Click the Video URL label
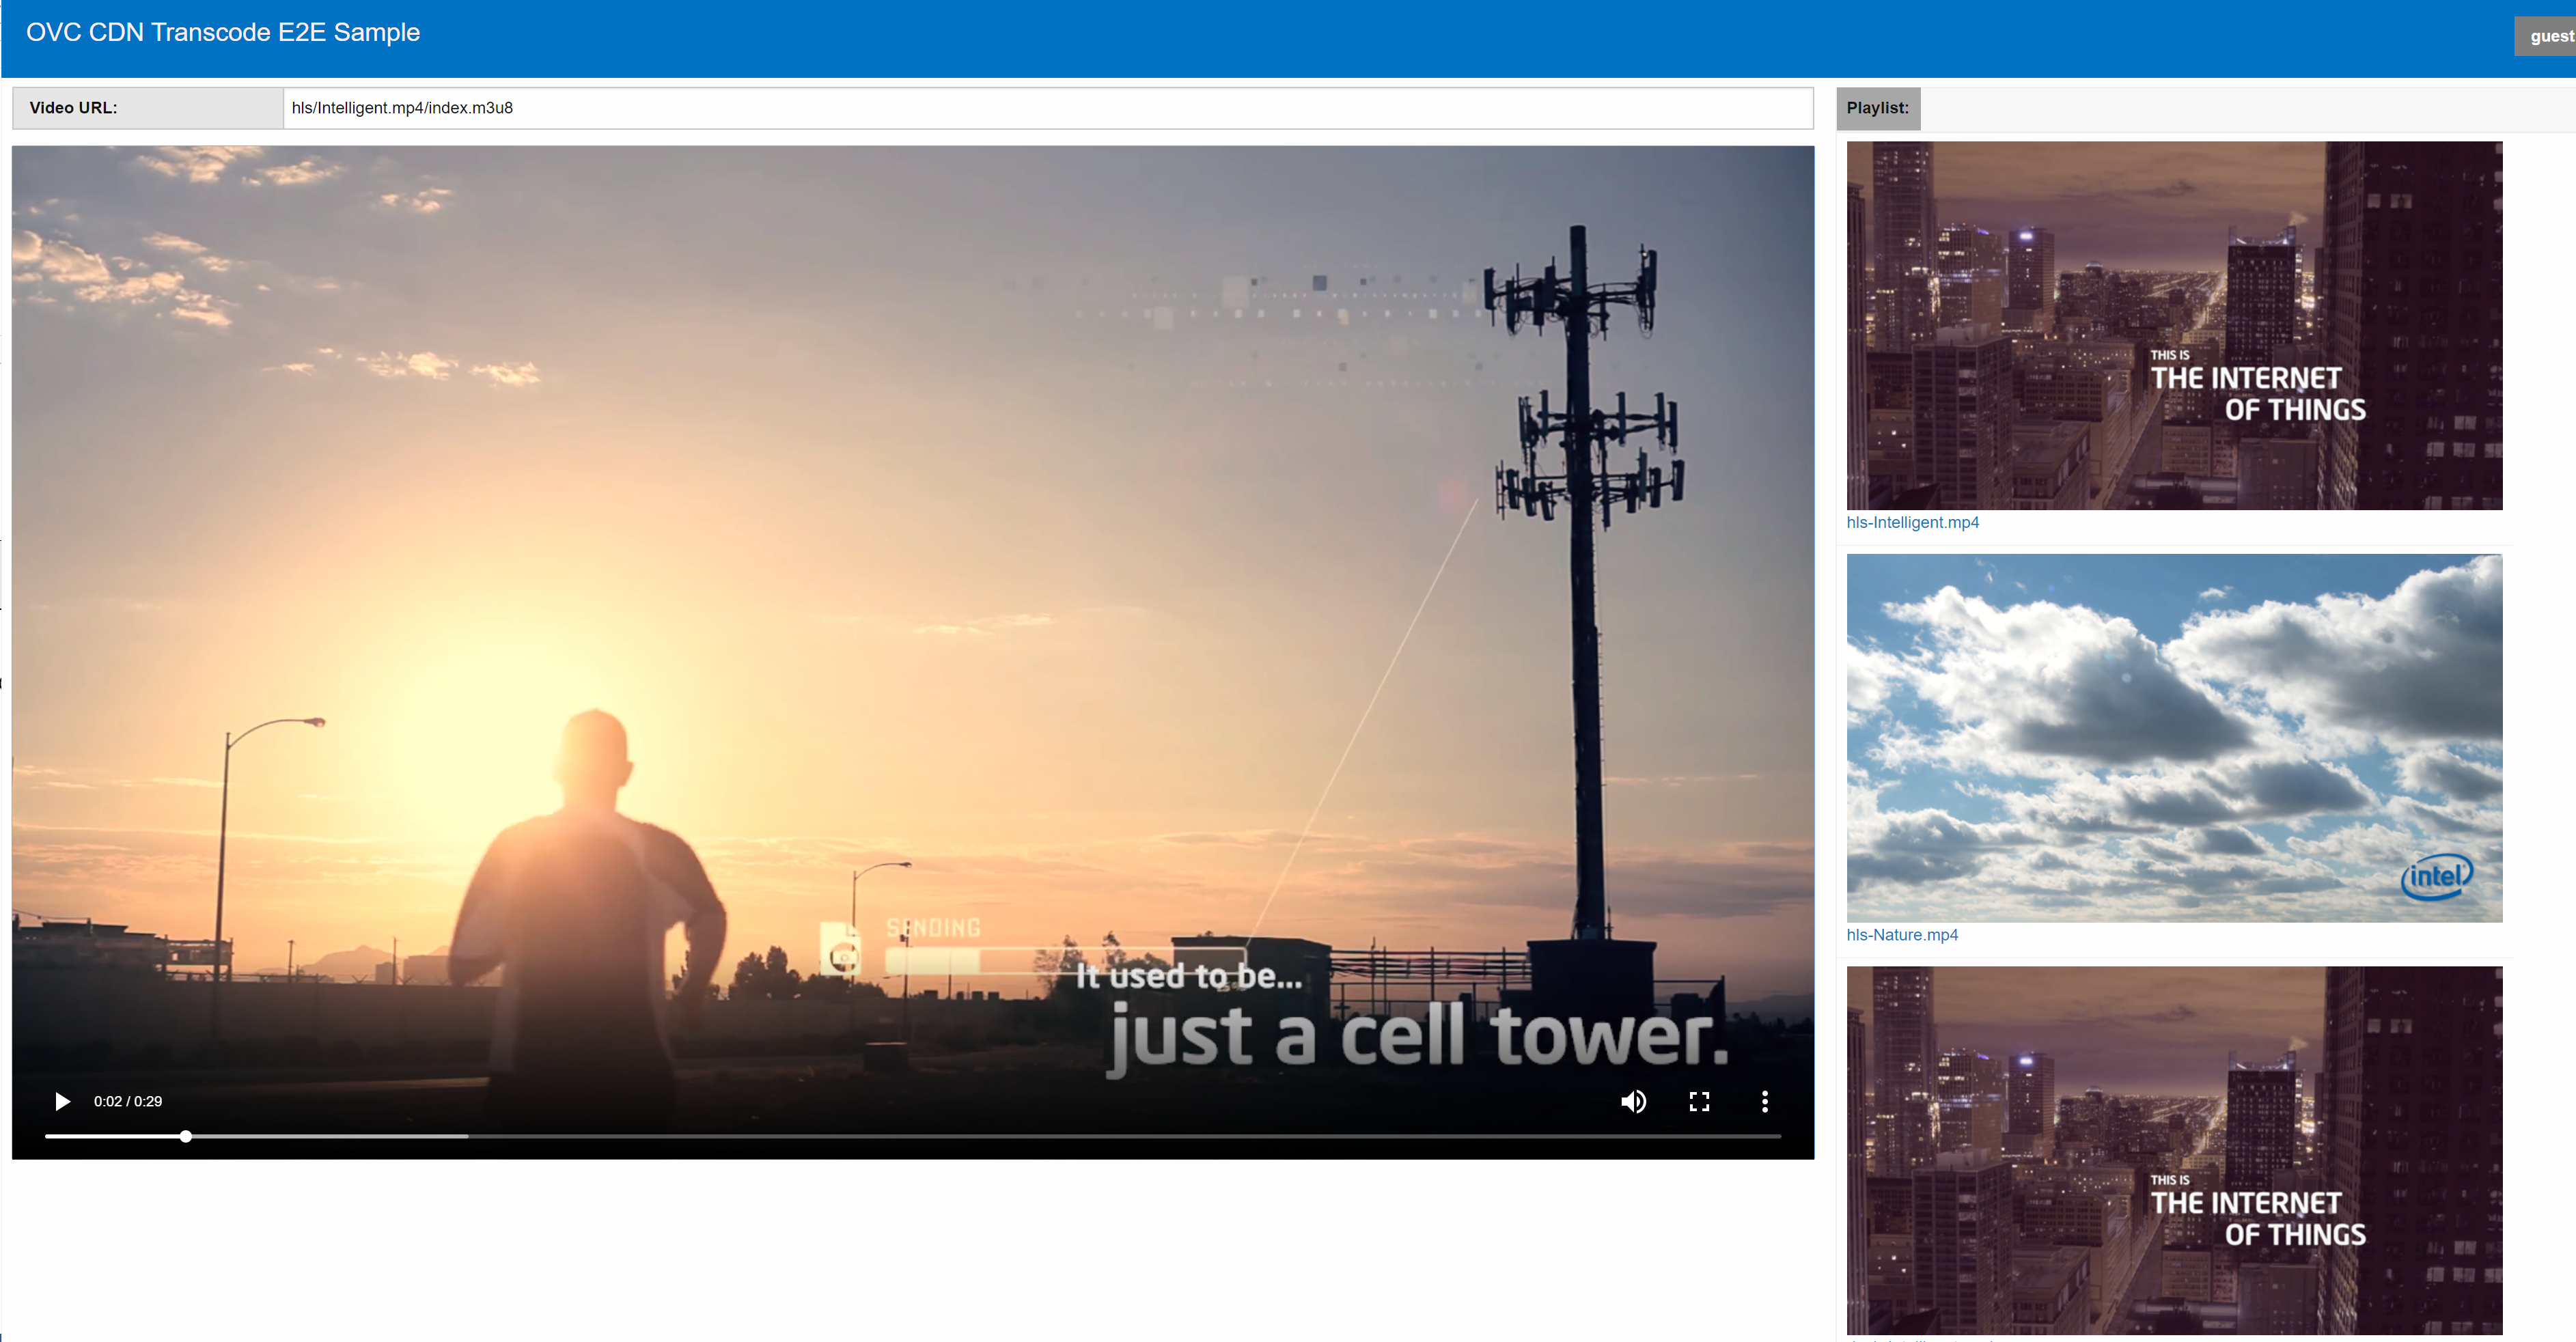The image size is (2576, 1342). click(74, 108)
